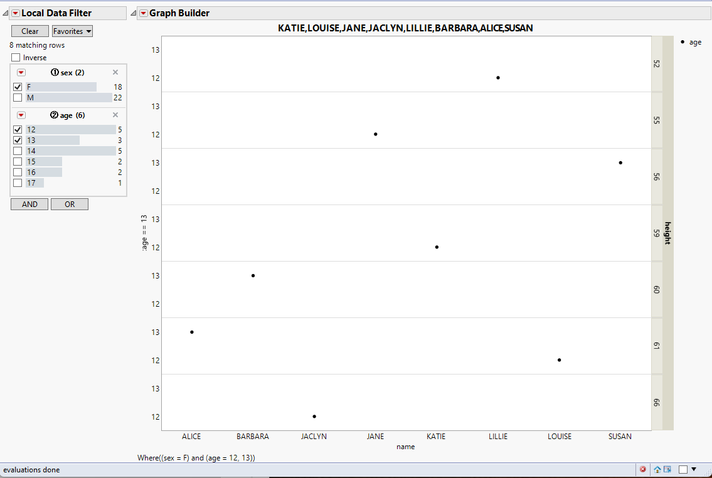Click the height 55 panel label
Viewport: 712px width, 478px height.
point(657,120)
